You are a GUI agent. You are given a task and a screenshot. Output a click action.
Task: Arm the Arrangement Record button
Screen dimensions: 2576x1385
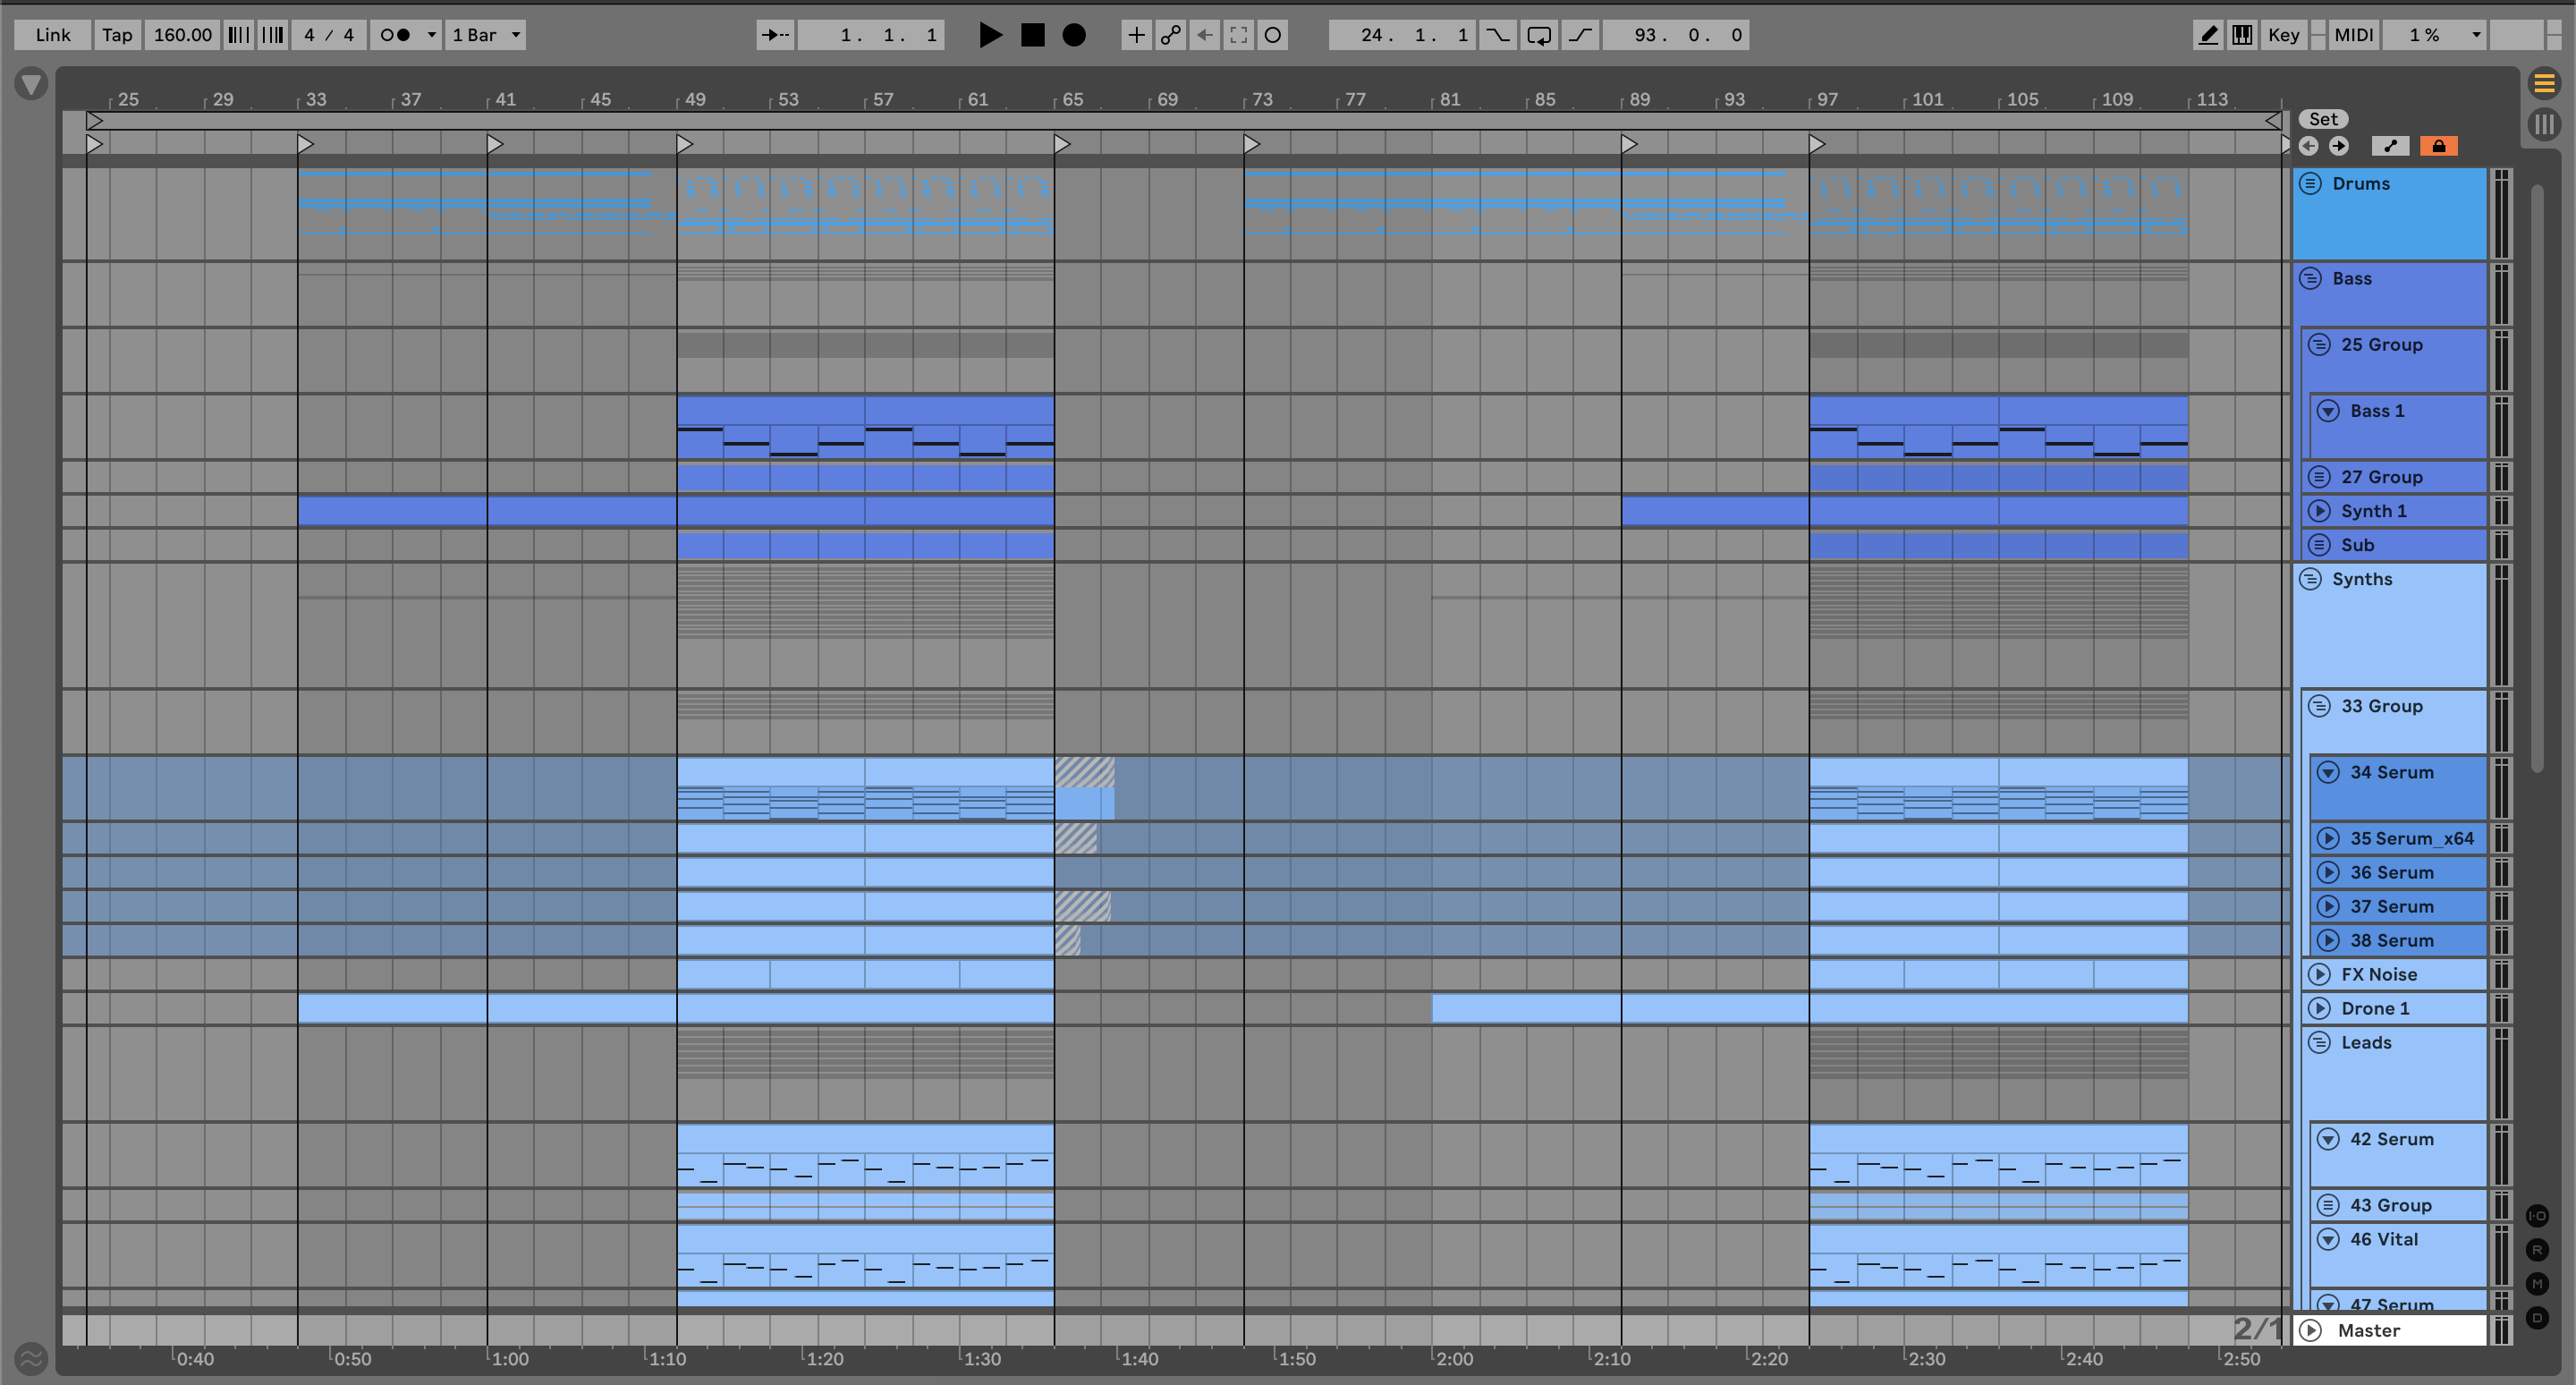1073,35
